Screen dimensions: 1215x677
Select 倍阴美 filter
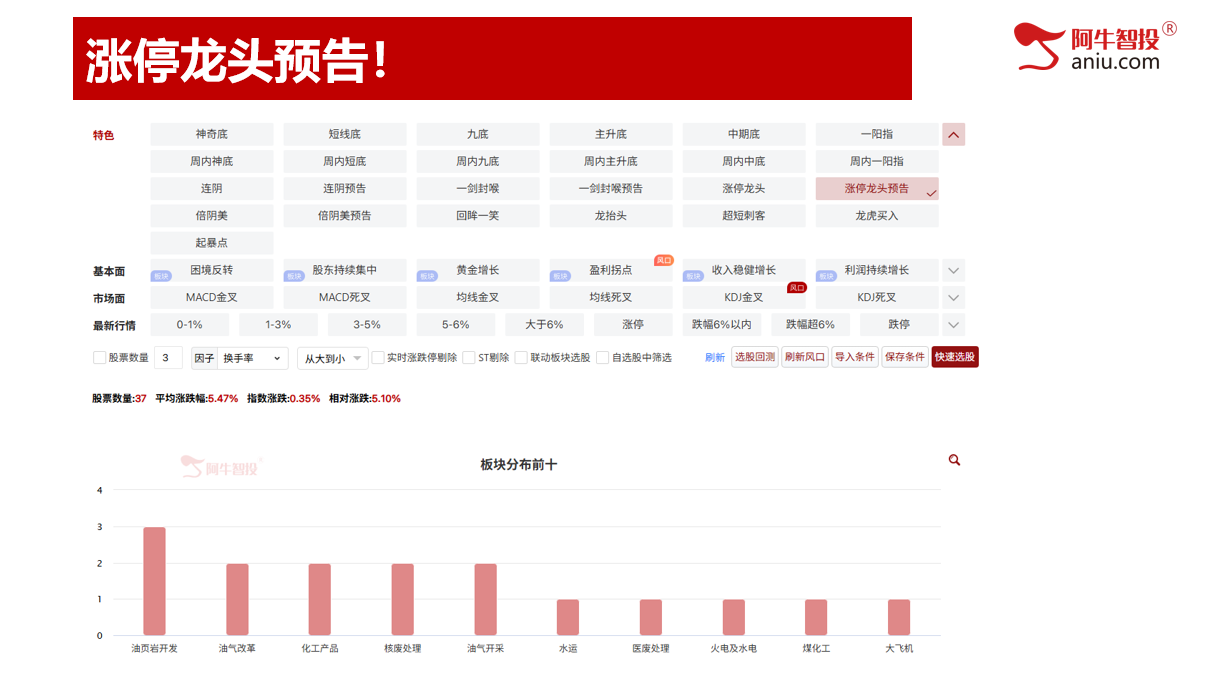[212, 215]
